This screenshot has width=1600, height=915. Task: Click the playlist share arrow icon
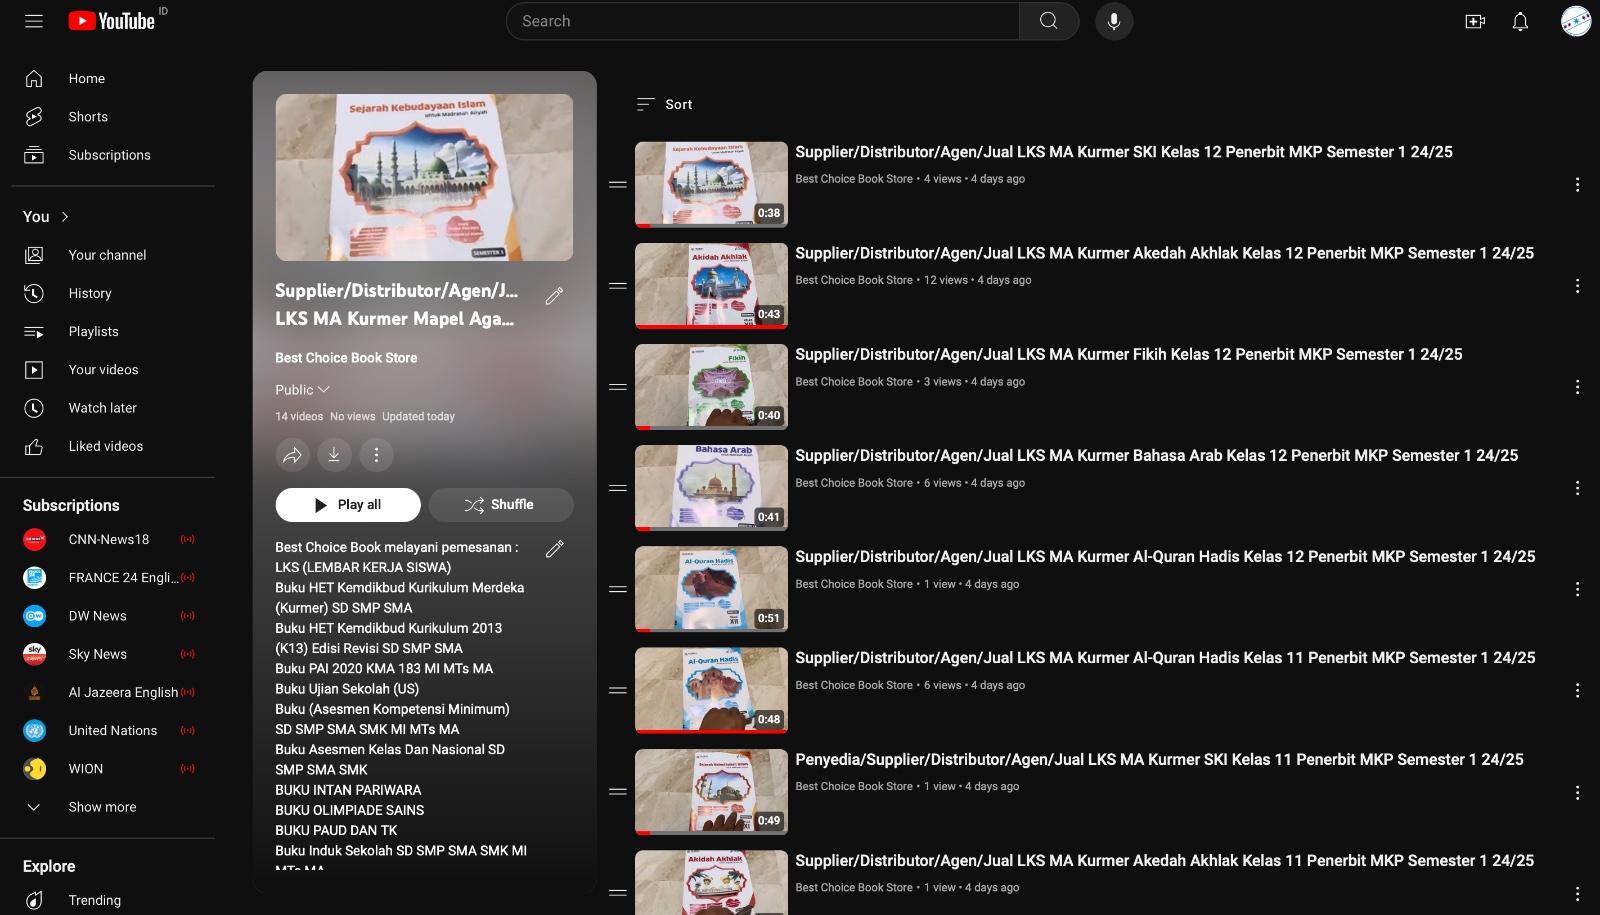[292, 455]
